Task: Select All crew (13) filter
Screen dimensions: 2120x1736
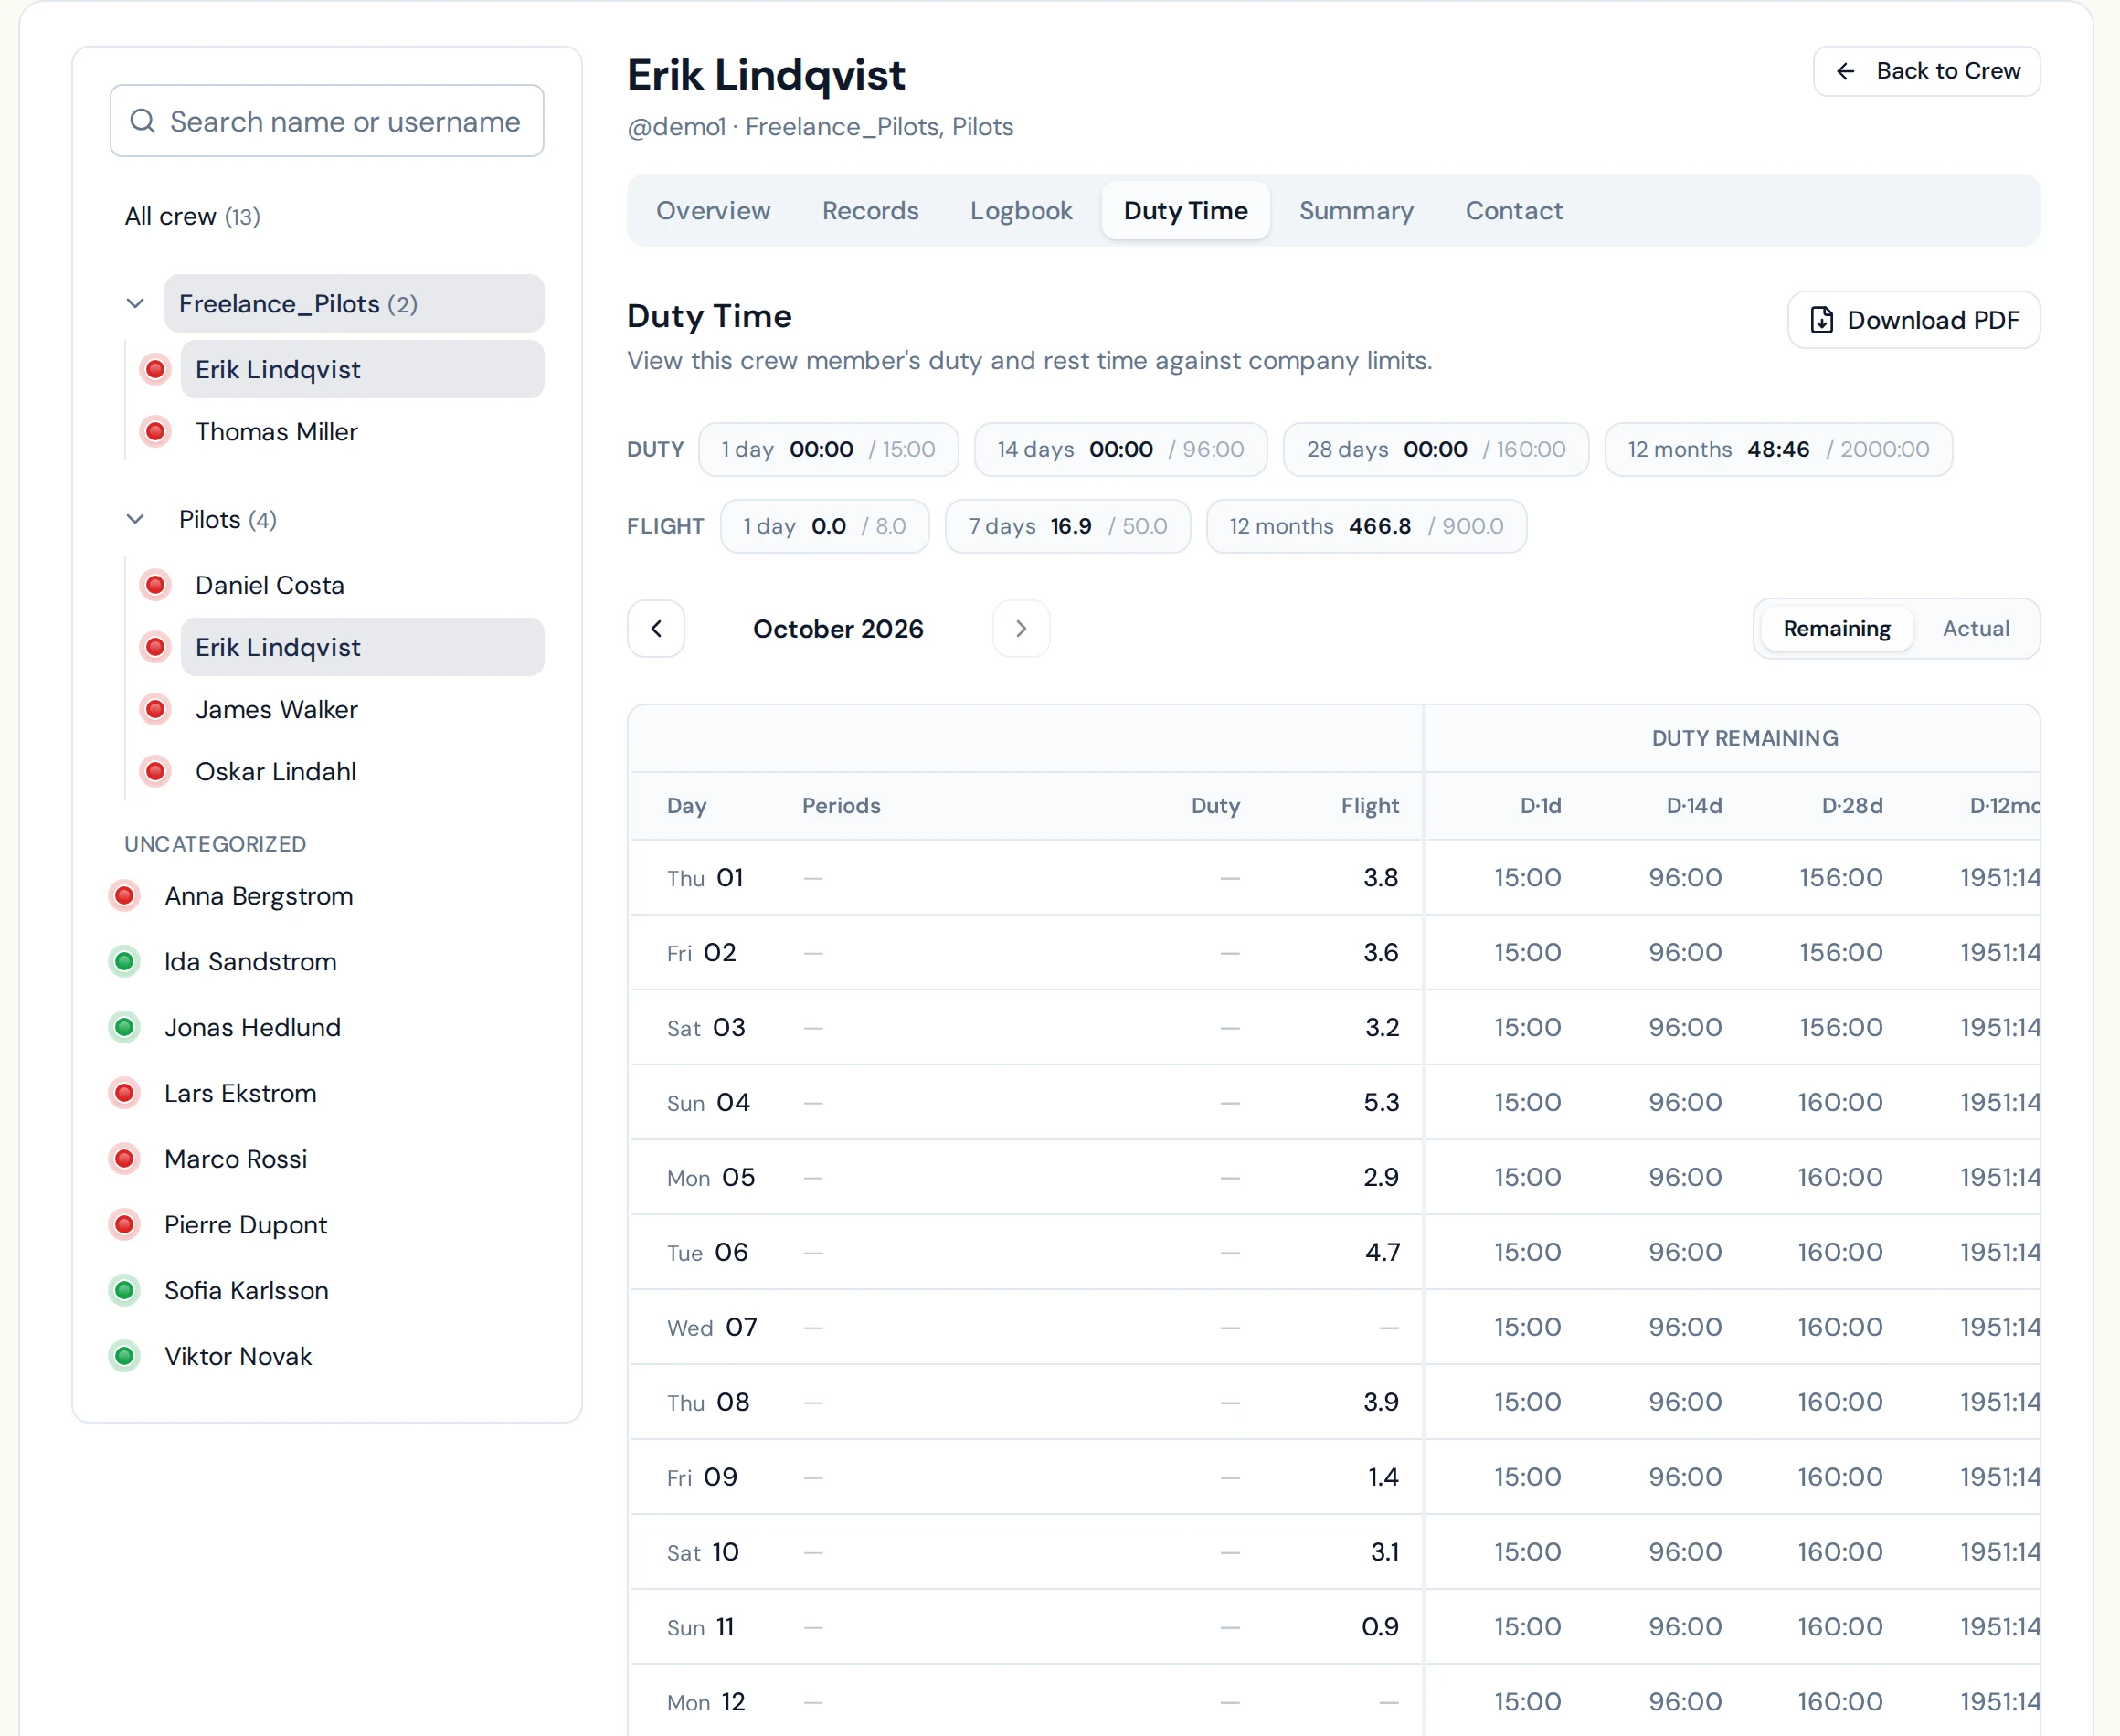Action: tap(192, 217)
